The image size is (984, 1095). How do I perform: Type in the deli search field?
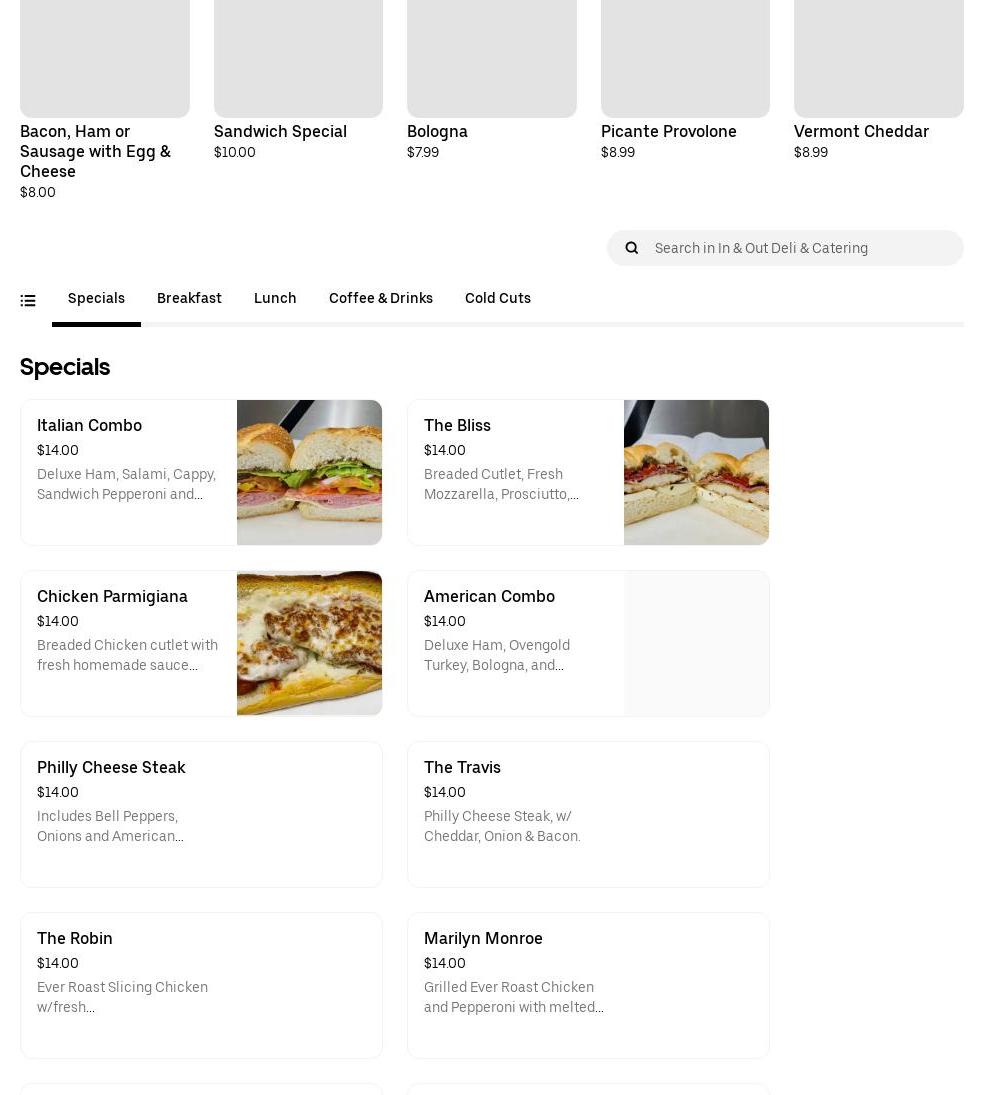click(800, 248)
